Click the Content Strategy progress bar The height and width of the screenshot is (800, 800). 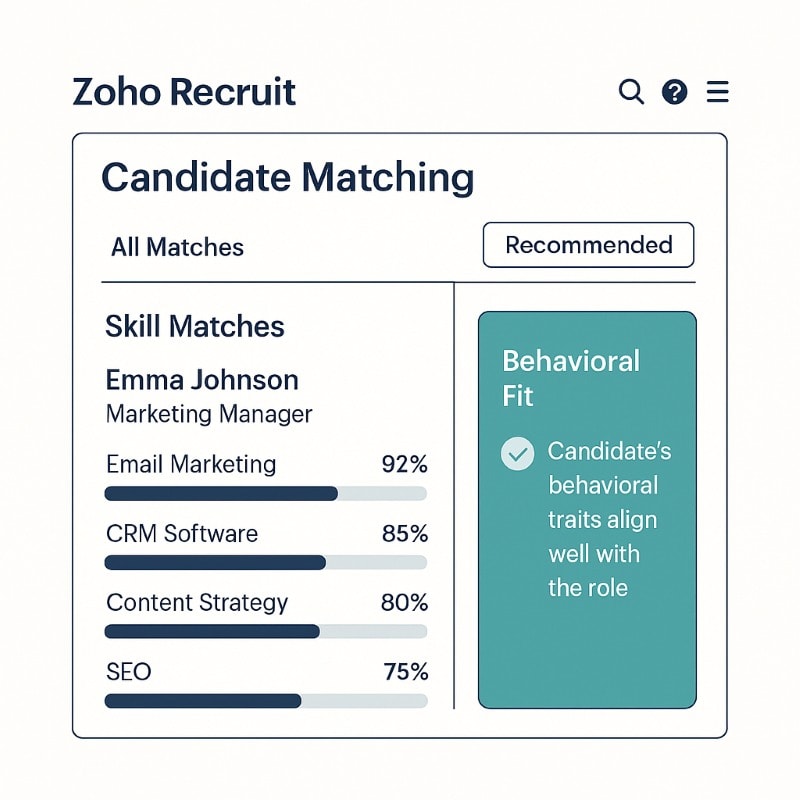(x=265, y=631)
